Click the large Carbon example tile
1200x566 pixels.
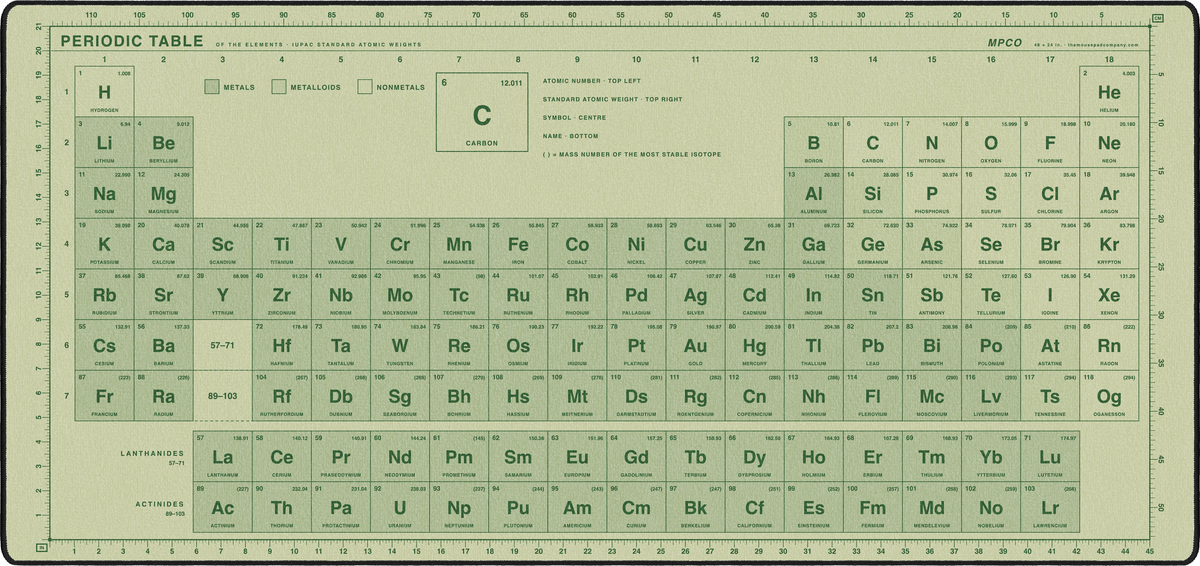click(481, 112)
